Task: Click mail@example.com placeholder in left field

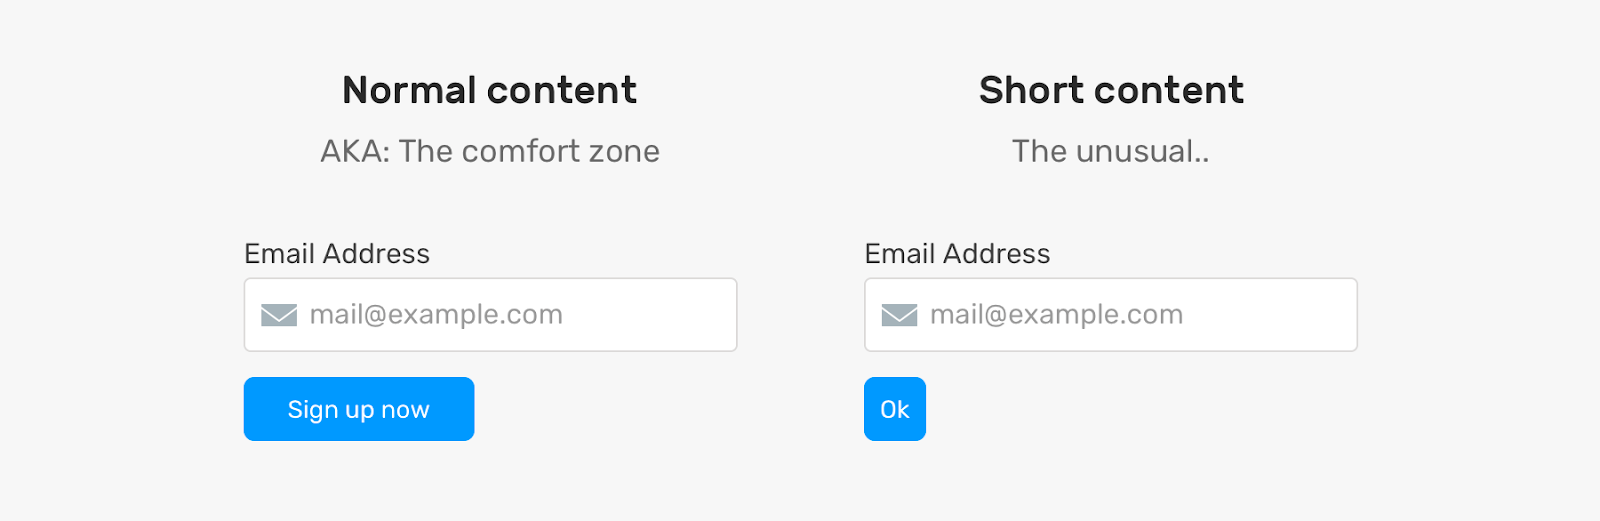Action: click(436, 315)
